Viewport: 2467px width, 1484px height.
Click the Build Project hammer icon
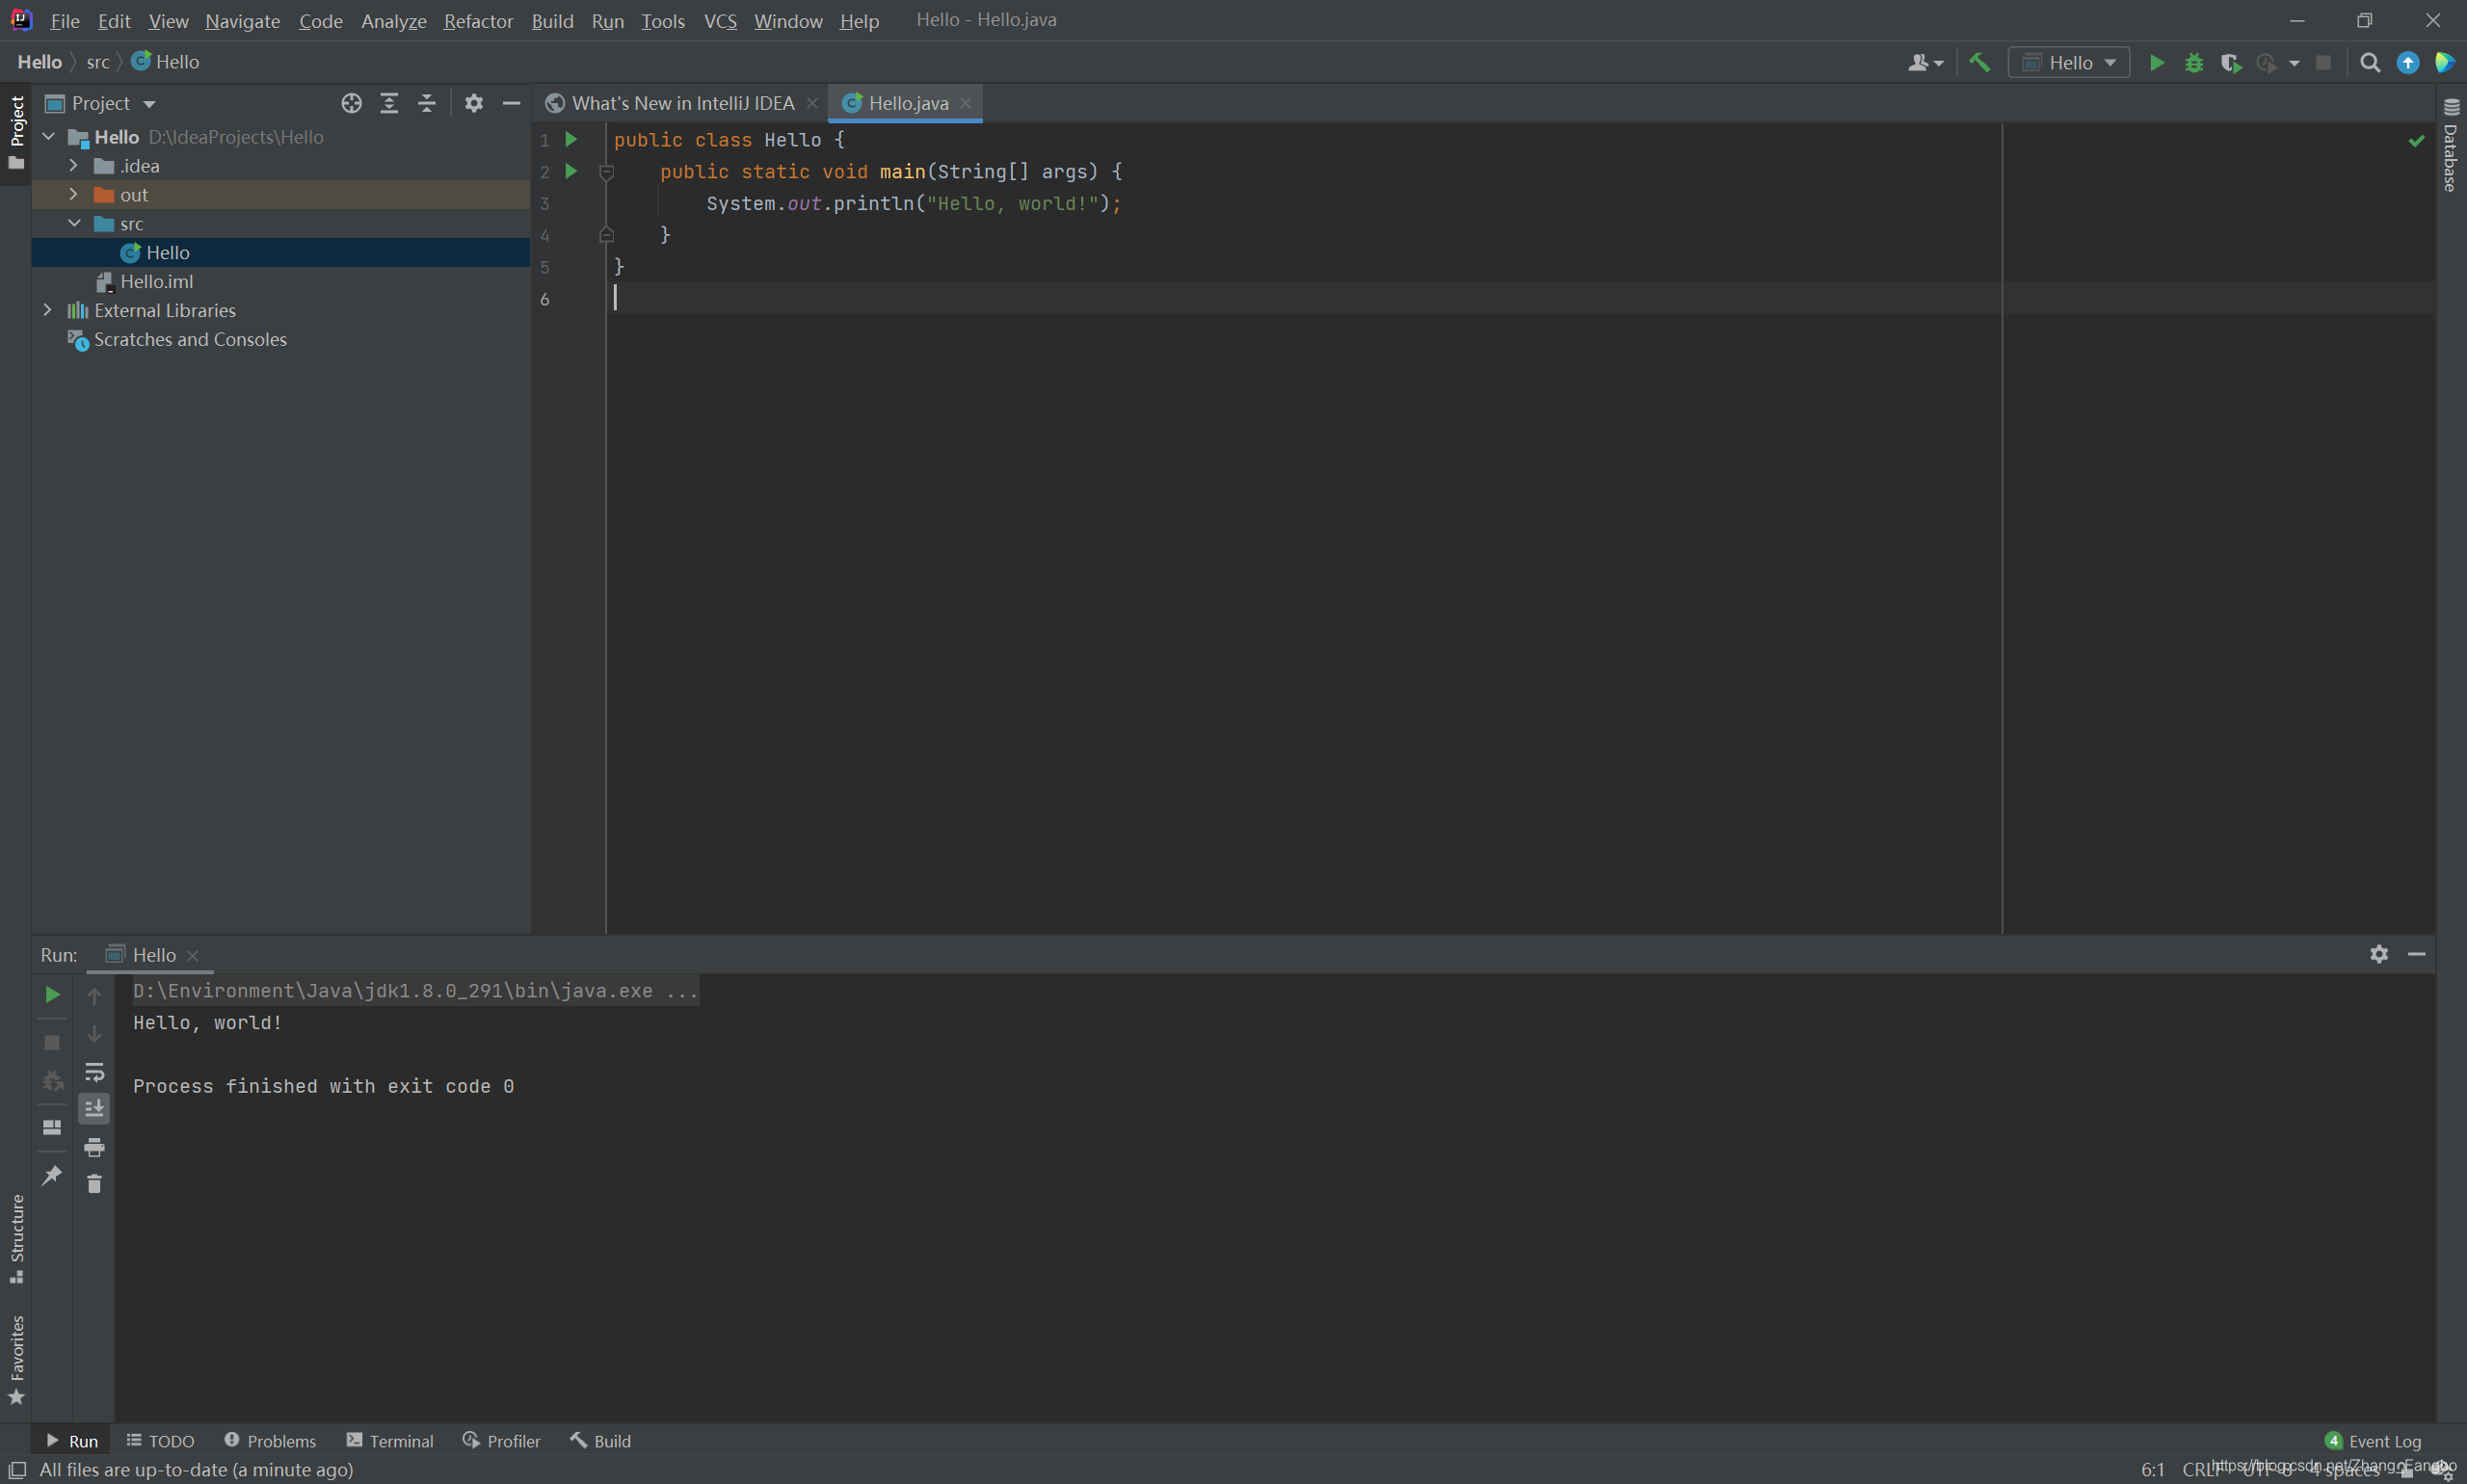tap(1979, 62)
